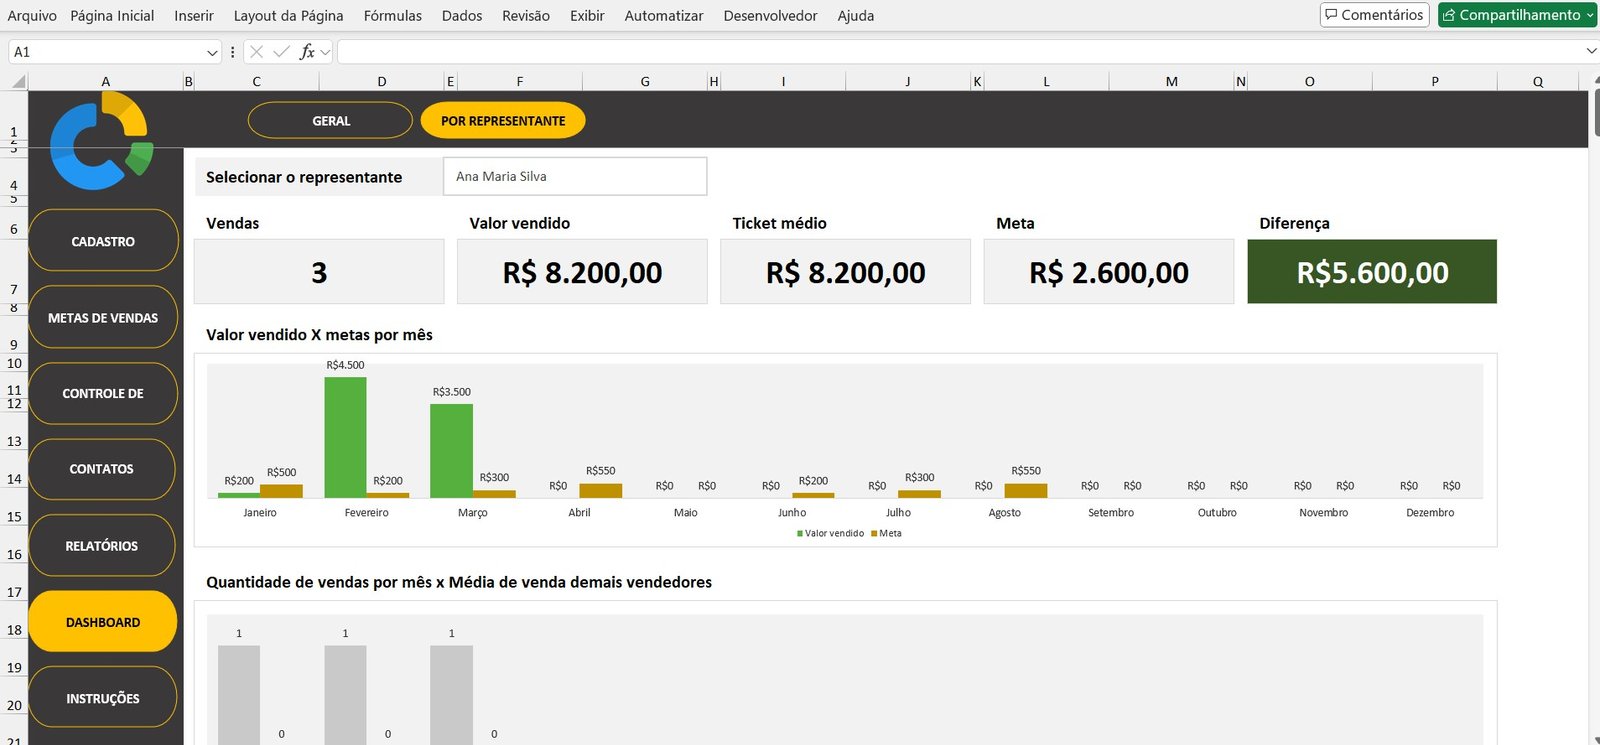Click the enter checkmark icon in formula bar
Image resolution: width=1600 pixels, height=745 pixels.
click(x=282, y=52)
